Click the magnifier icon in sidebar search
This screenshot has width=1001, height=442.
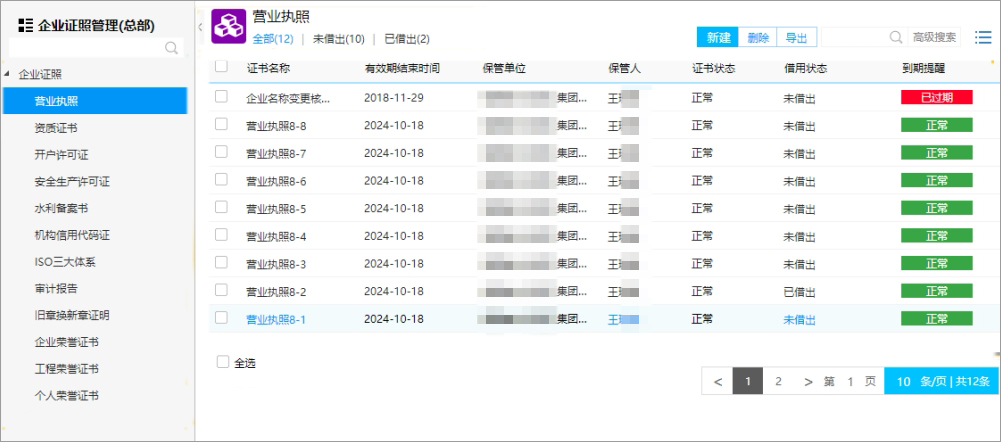[x=171, y=48]
